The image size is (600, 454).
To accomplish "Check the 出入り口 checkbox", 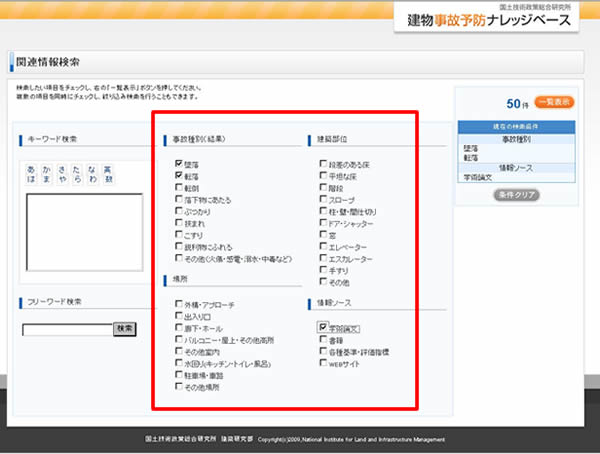I will (x=179, y=316).
